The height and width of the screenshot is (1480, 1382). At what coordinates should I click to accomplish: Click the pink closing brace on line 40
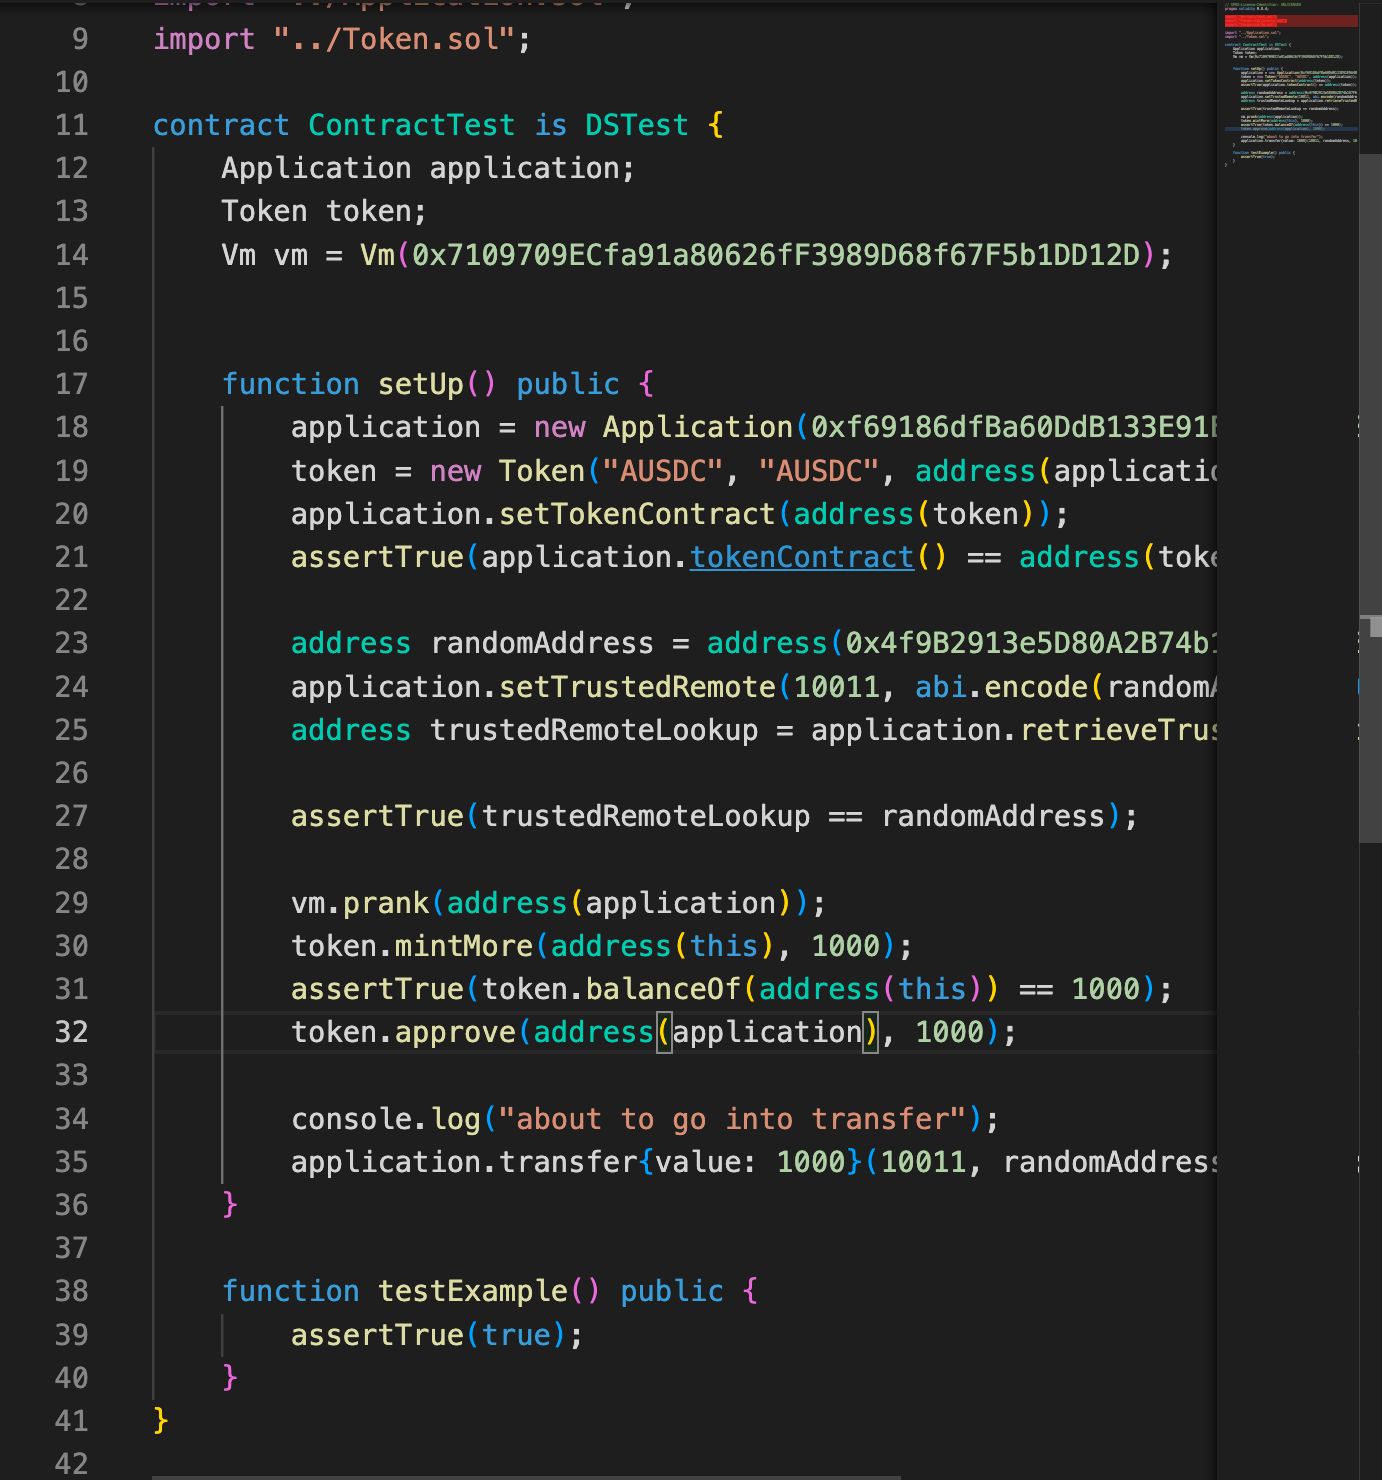pyautogui.click(x=230, y=1377)
